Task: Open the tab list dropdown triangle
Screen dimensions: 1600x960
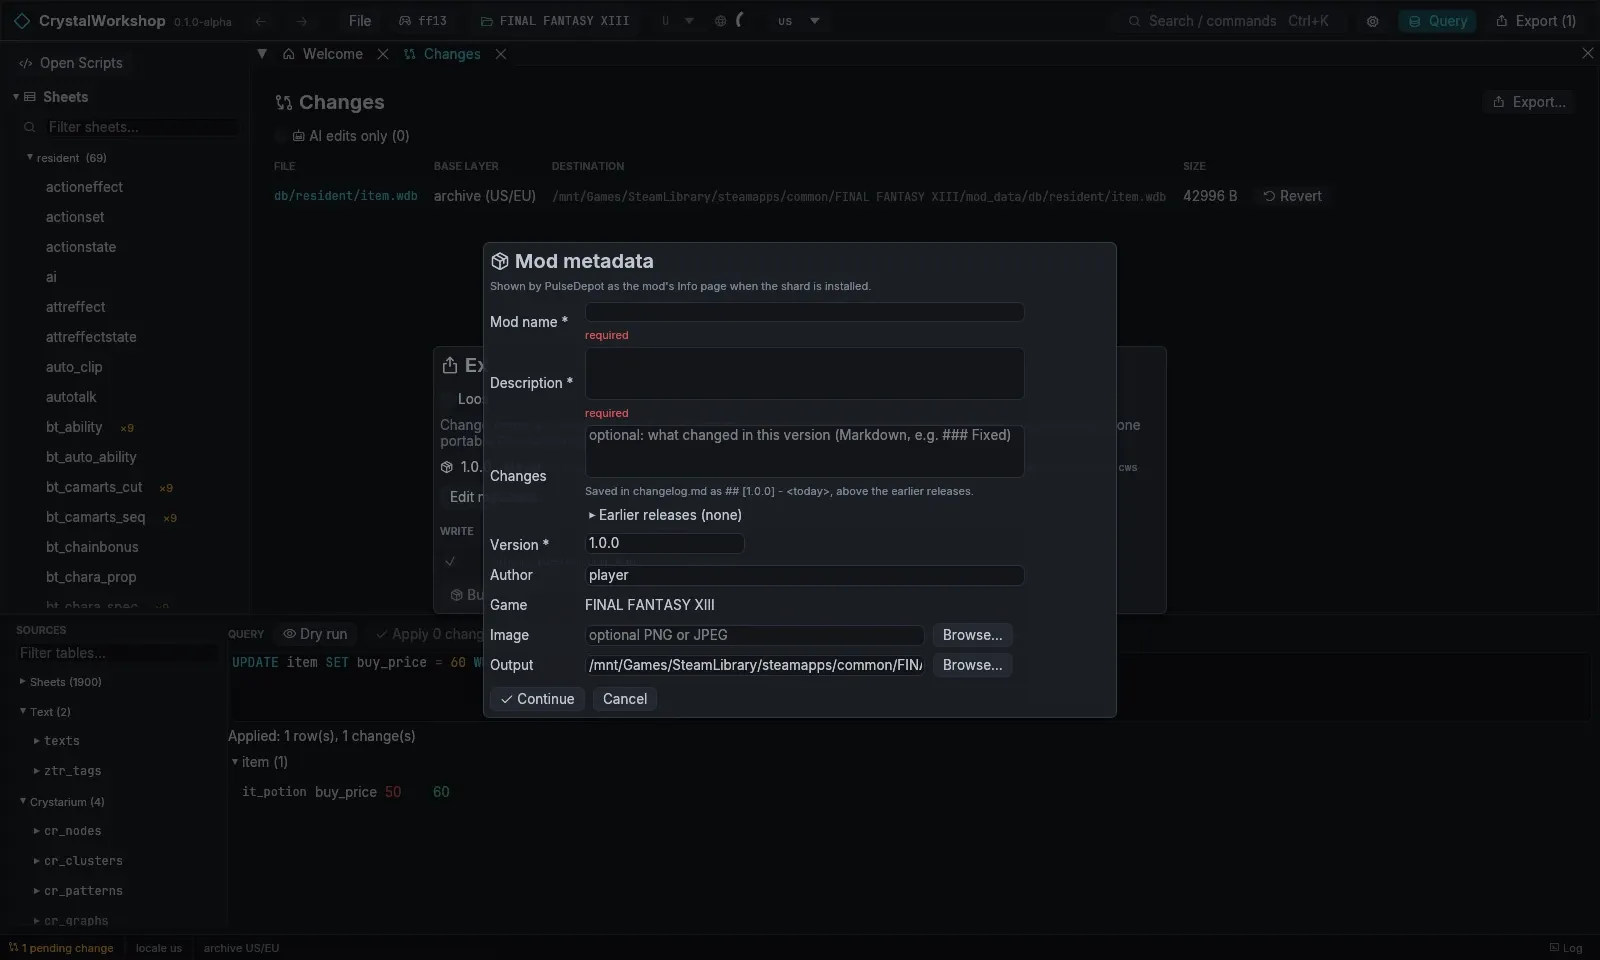Action: click(262, 54)
